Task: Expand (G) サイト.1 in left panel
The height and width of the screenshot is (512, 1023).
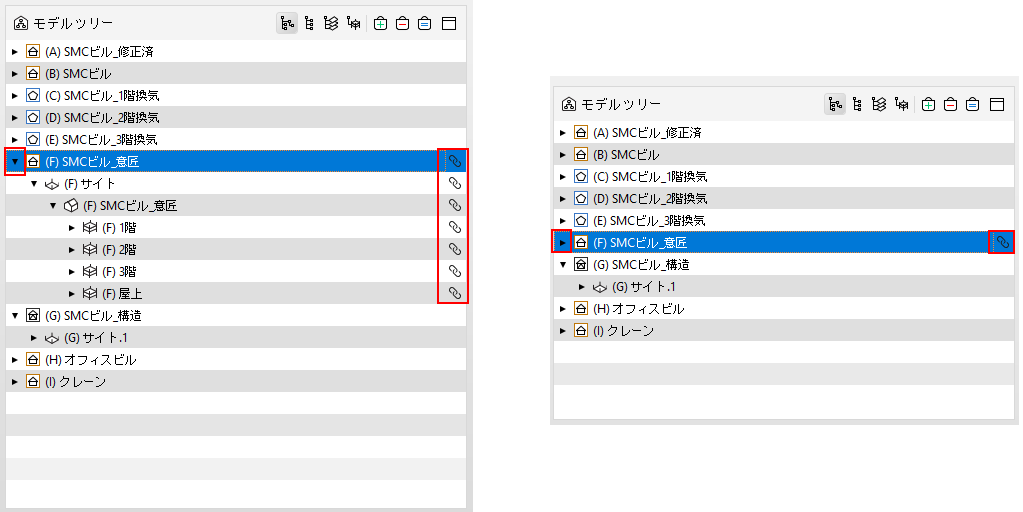Action: coord(34,338)
